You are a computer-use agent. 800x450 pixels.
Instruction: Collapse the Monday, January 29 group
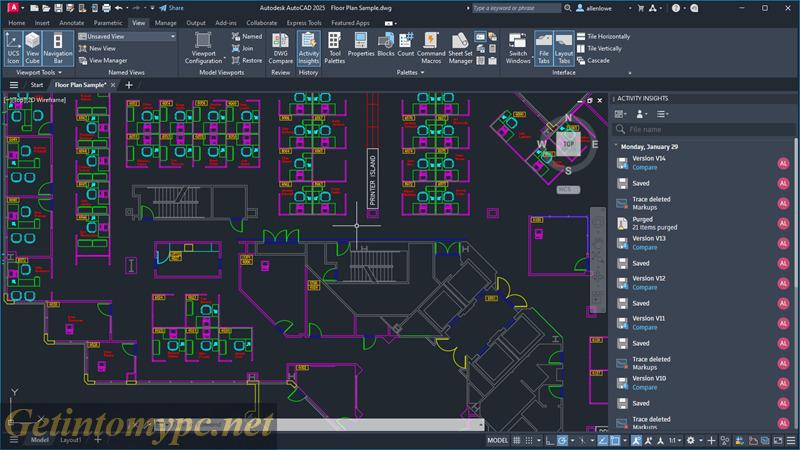616,146
